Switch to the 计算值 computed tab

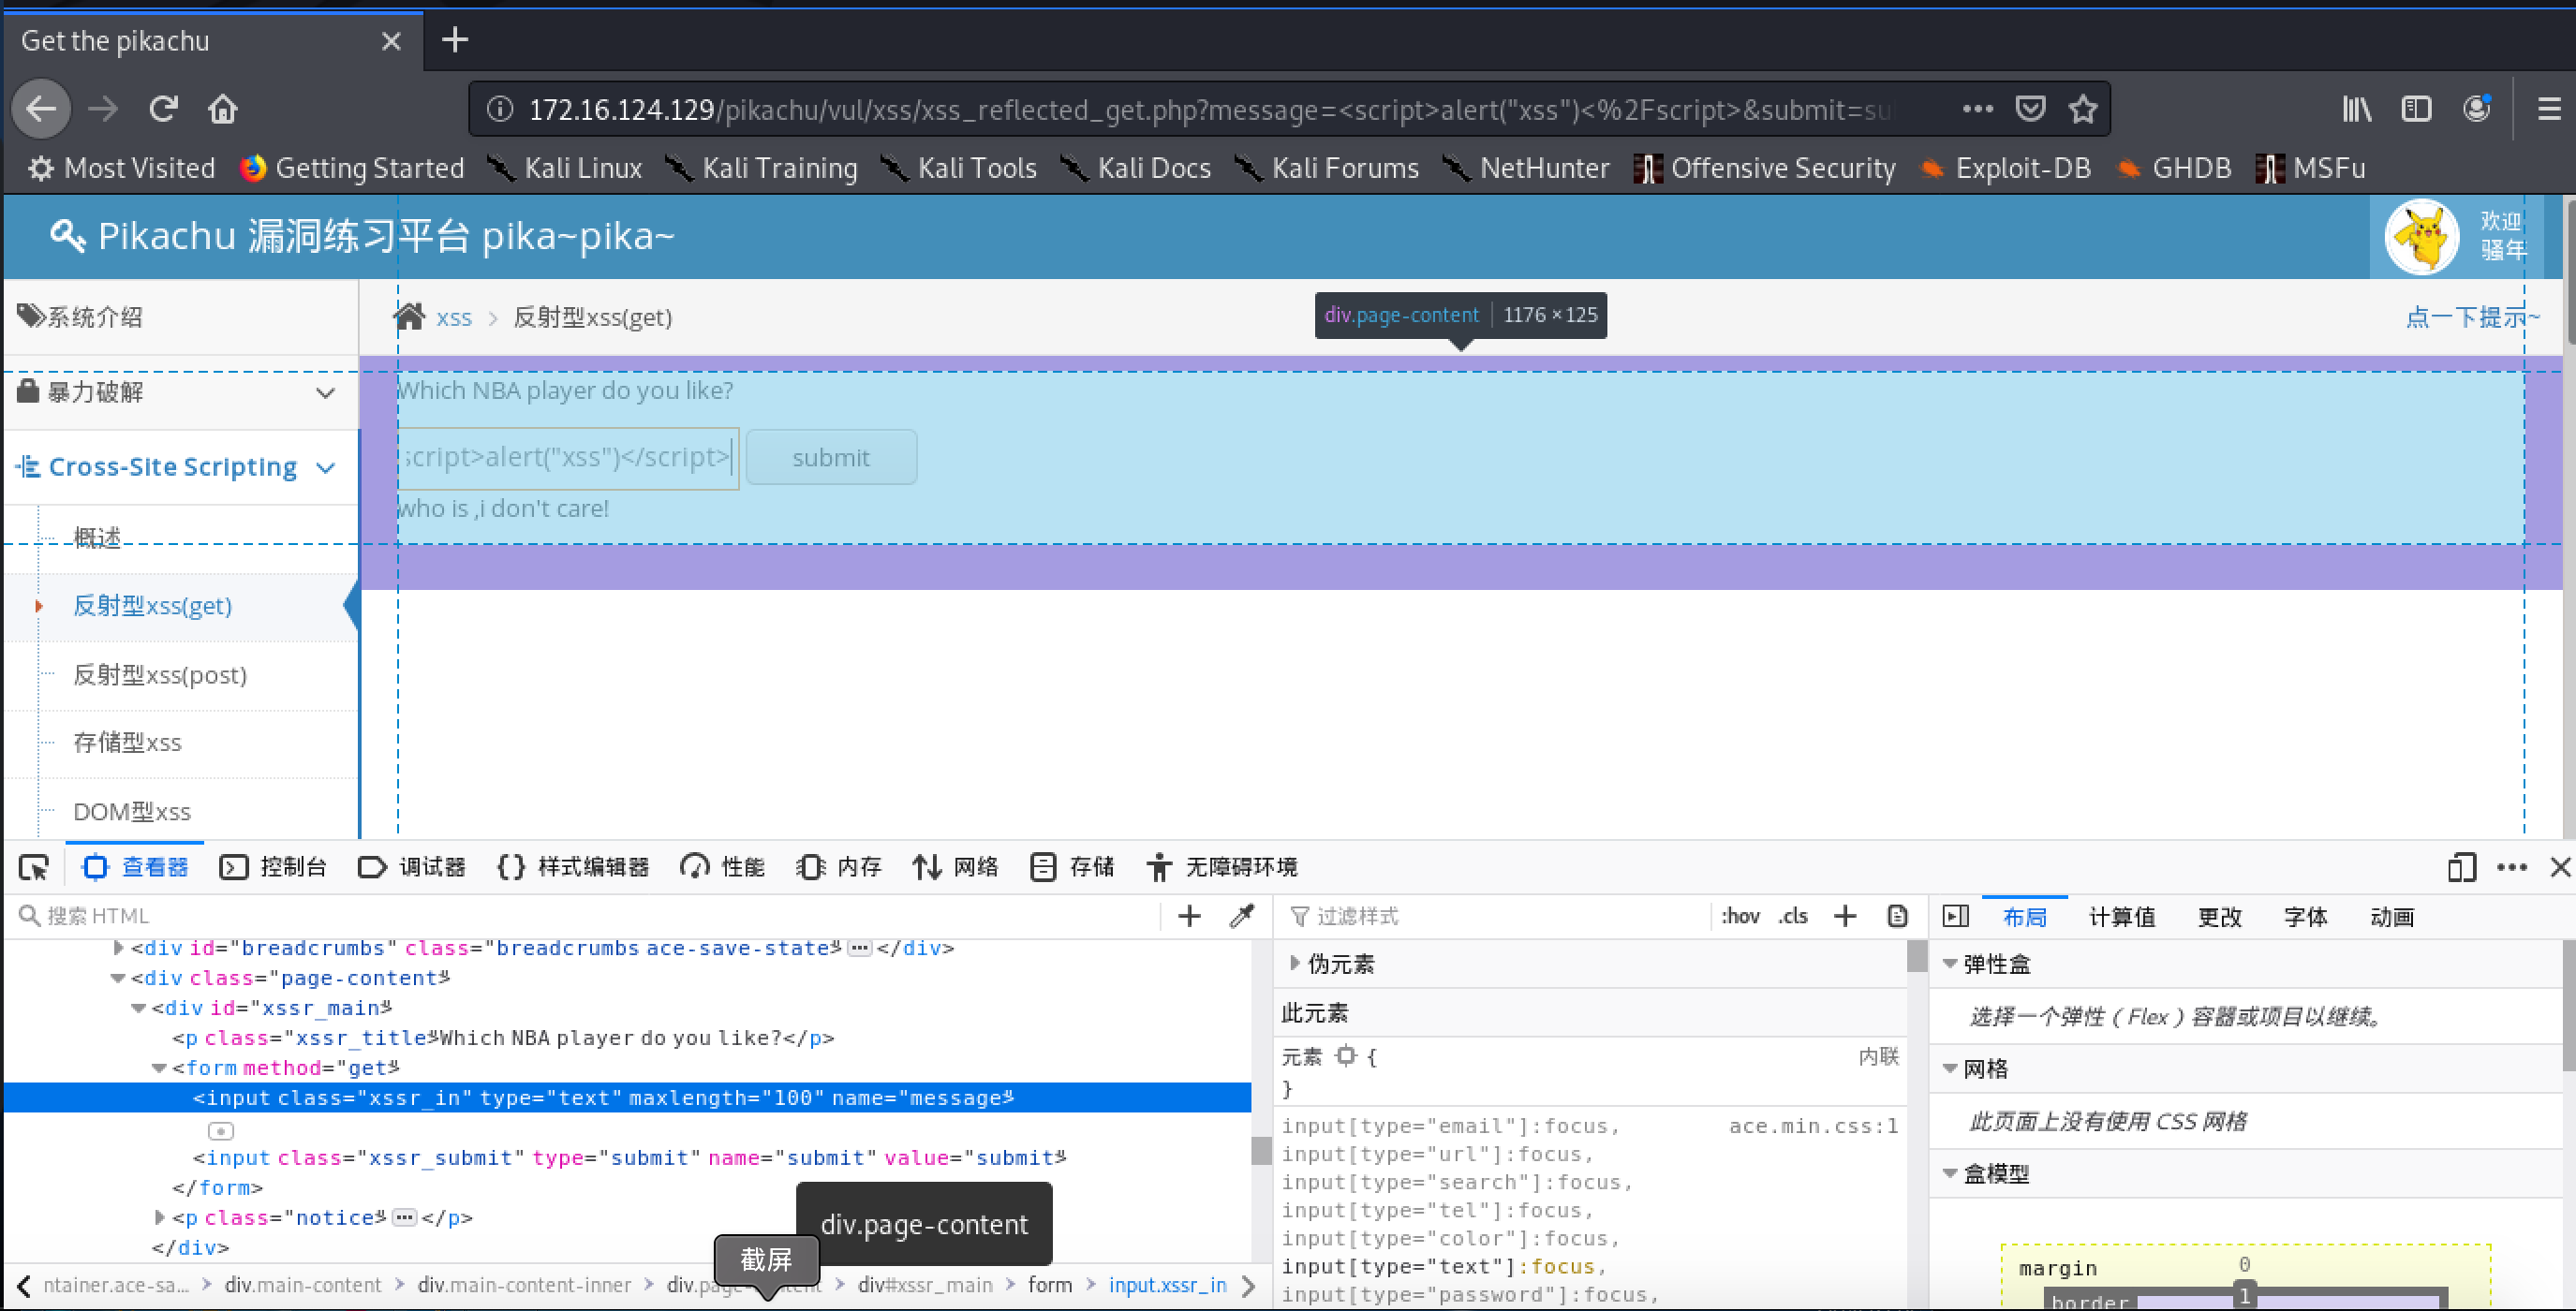pyautogui.click(x=2121, y=917)
